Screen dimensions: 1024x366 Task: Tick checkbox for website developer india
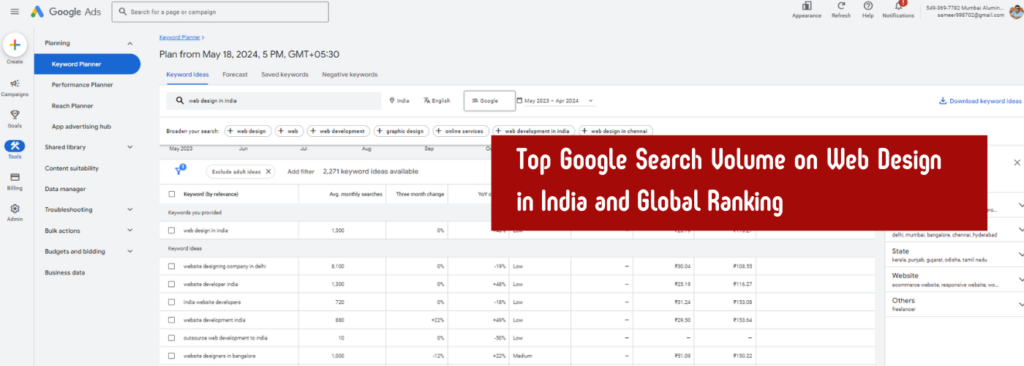click(171, 284)
